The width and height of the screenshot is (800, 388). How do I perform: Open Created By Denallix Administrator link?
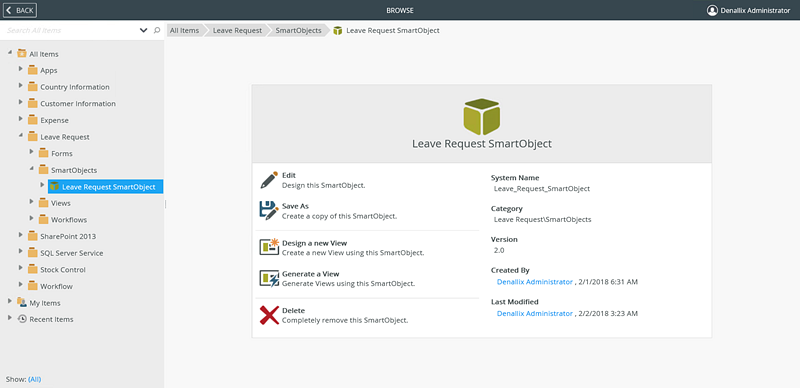[535, 282]
